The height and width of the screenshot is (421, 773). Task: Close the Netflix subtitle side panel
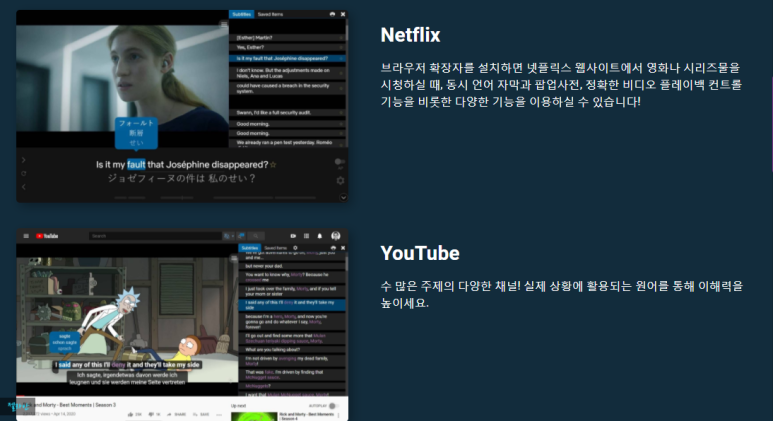[343, 14]
